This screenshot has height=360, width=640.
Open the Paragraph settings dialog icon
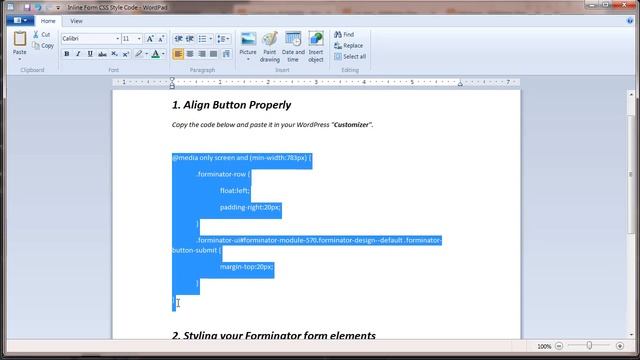point(226,54)
